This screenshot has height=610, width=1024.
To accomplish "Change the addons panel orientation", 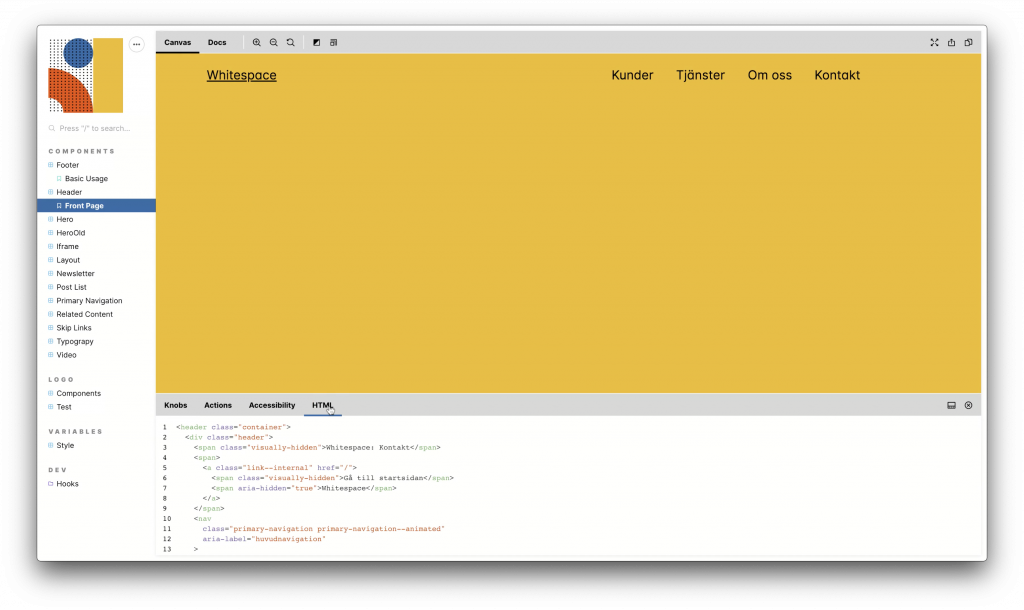I will tap(951, 405).
